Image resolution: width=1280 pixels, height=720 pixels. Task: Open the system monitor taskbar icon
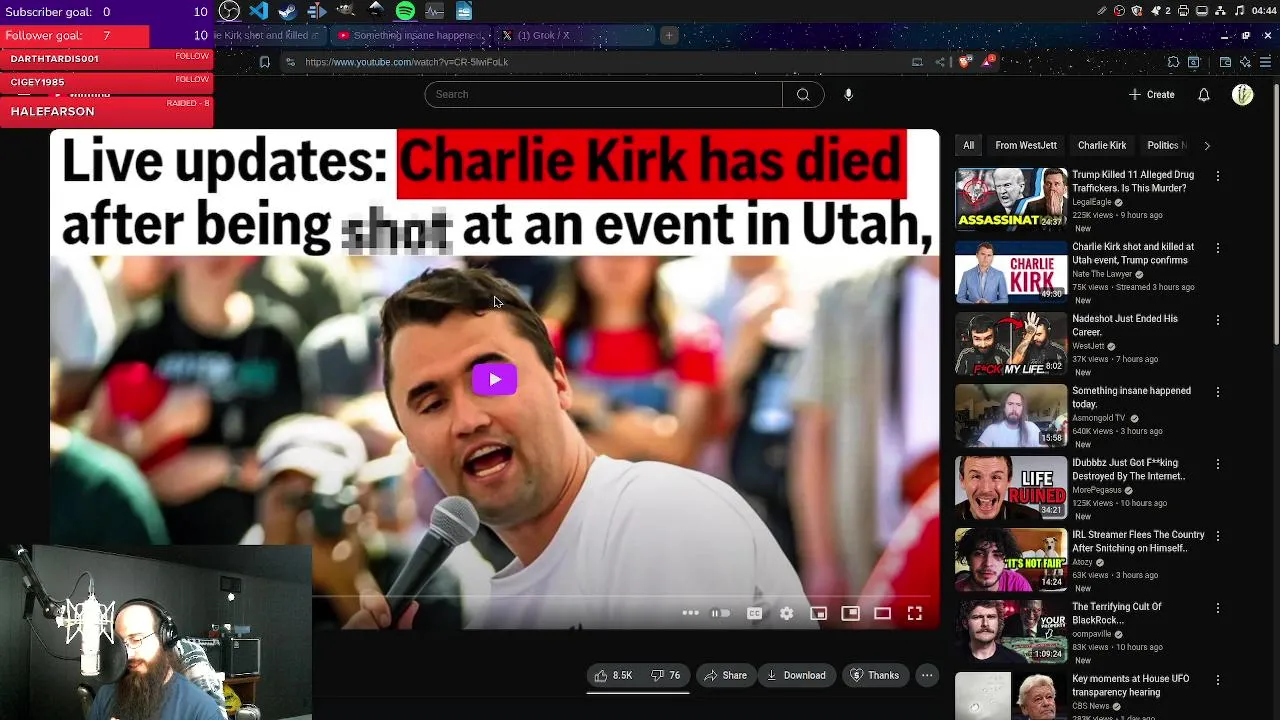[434, 11]
